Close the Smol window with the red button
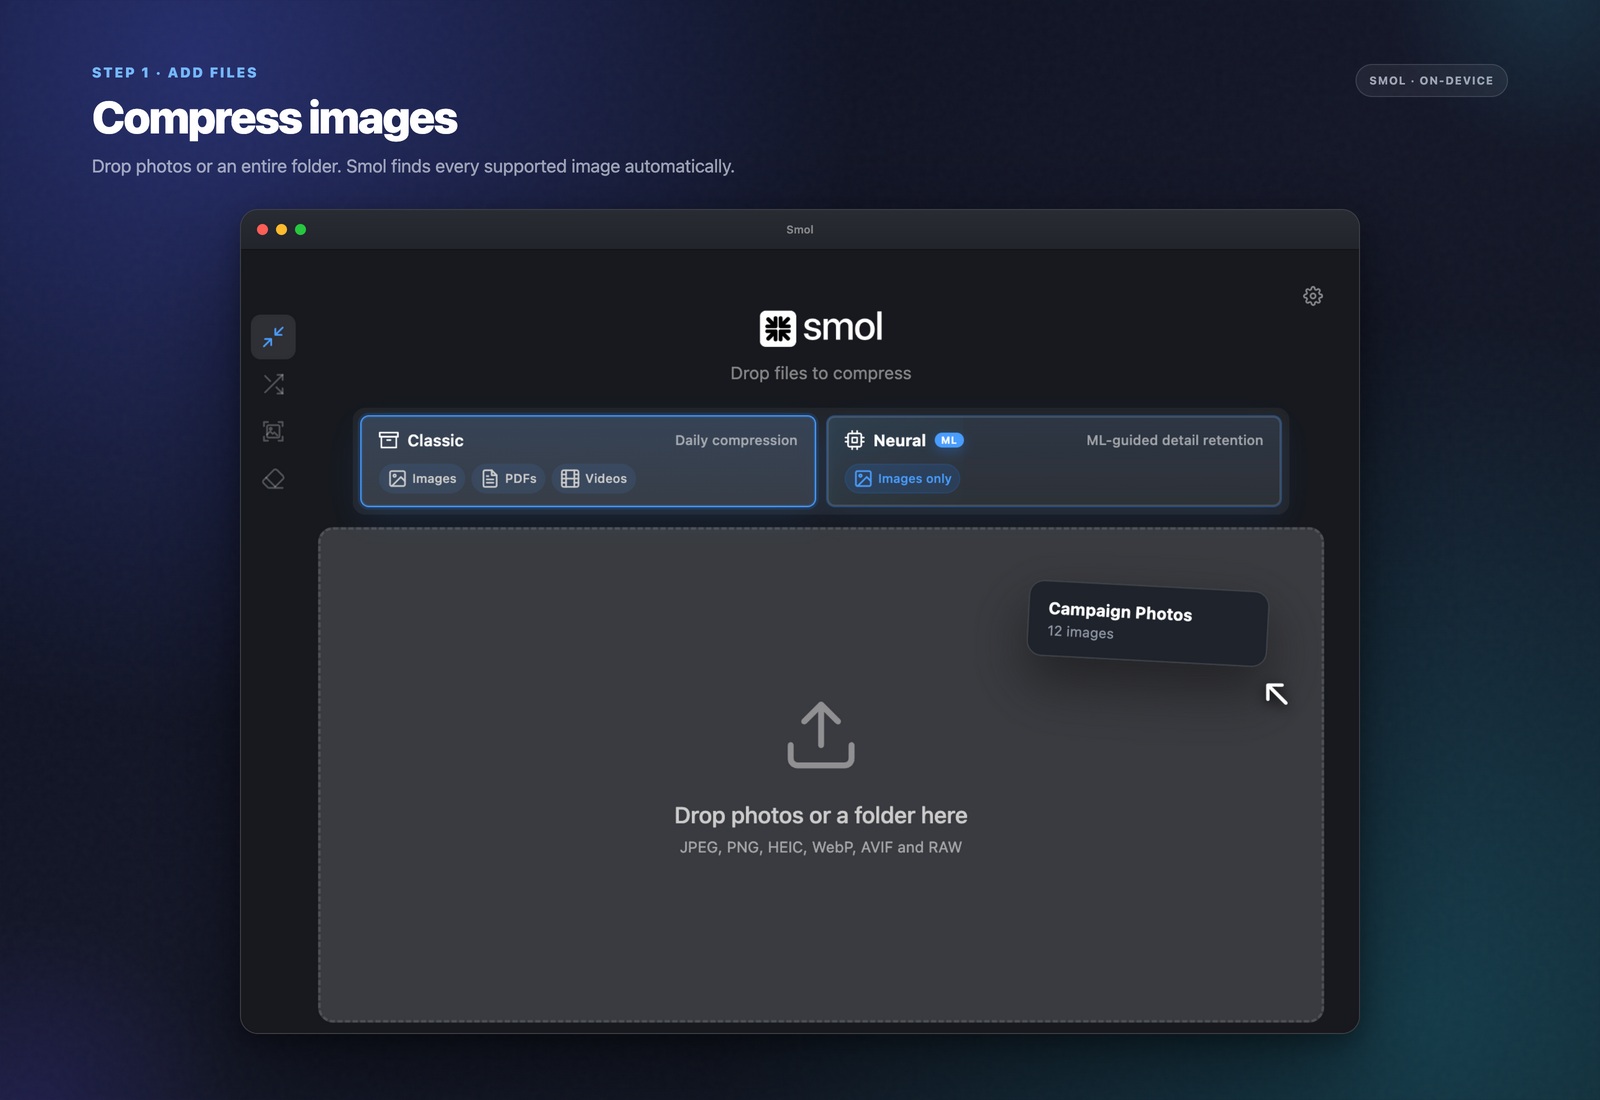Viewport: 1600px width, 1100px height. point(263,230)
